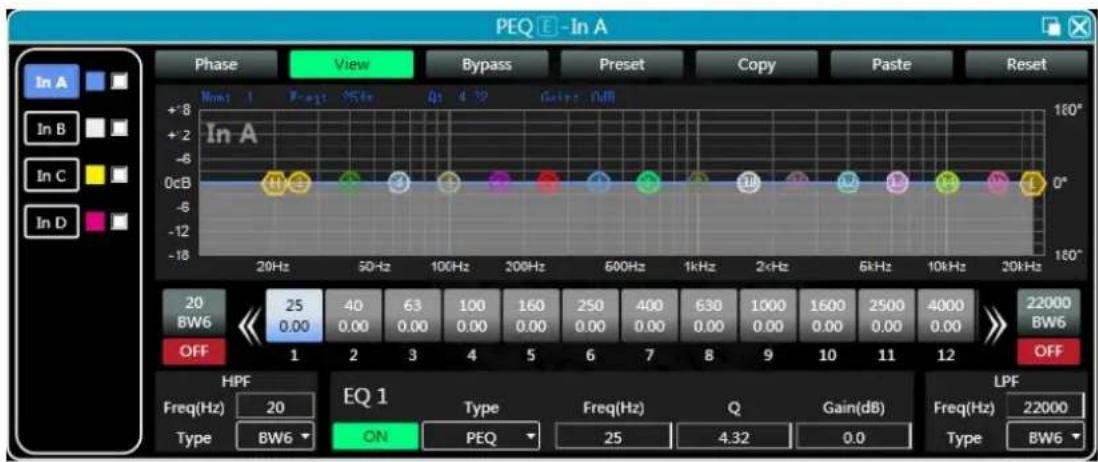Open the LPF Type BW6 dropdown
Viewport: 1098px width, 462px height.
click(x=1045, y=438)
